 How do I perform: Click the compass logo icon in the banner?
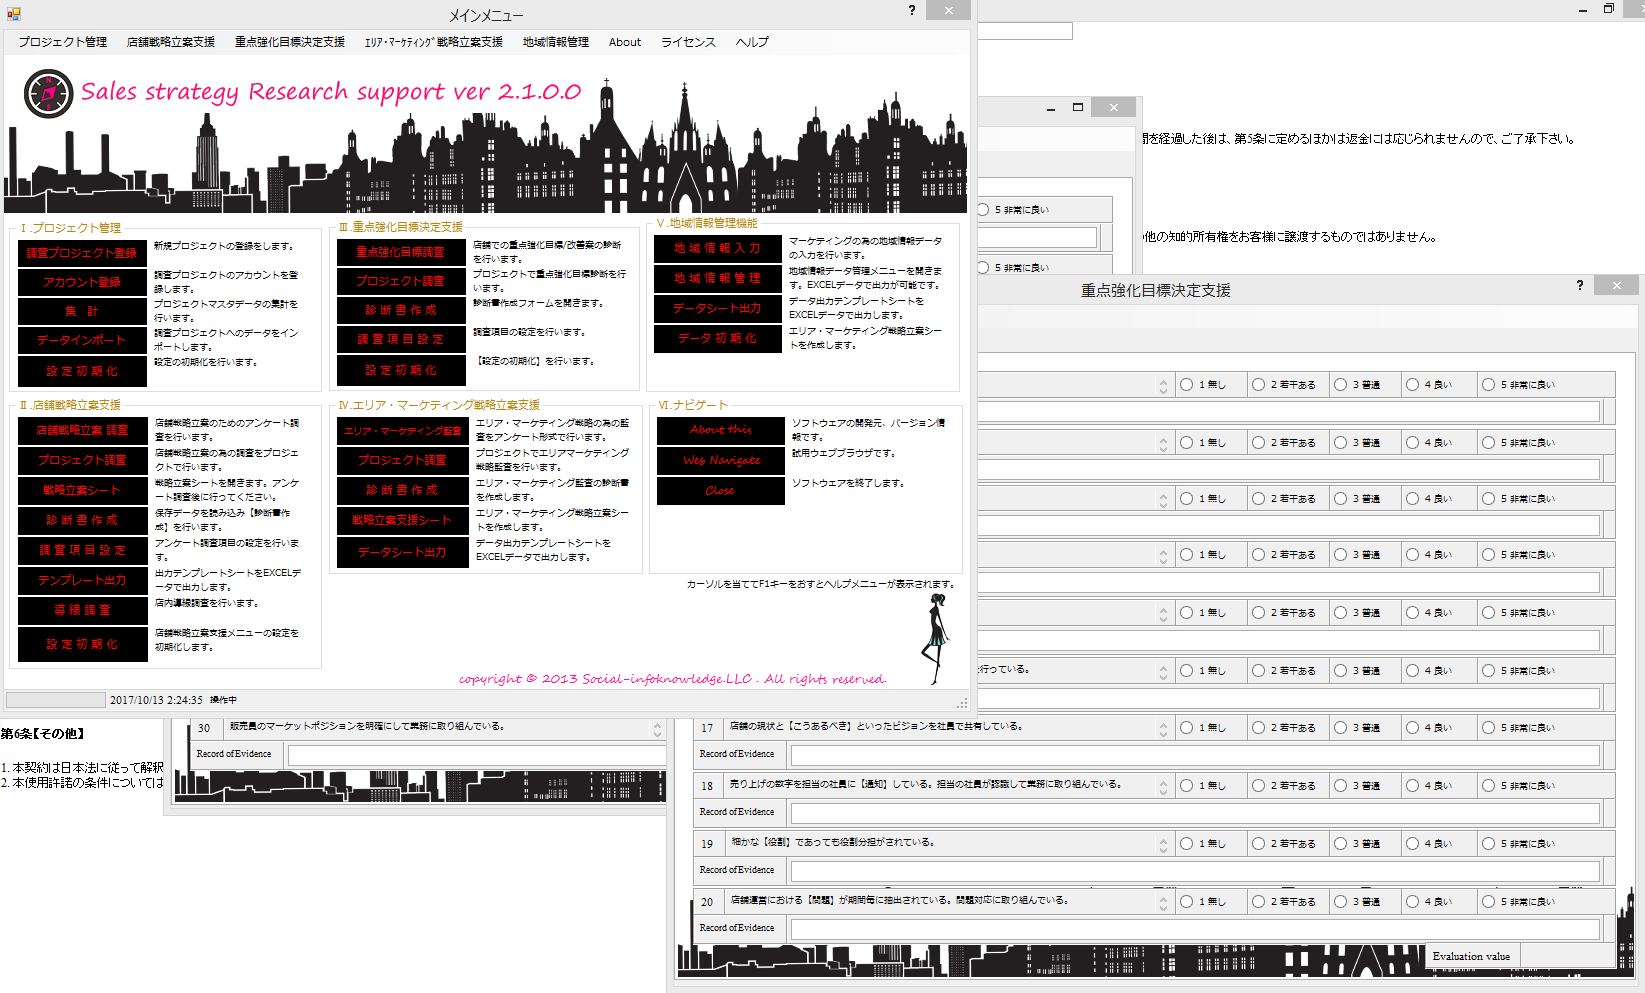pos(48,94)
